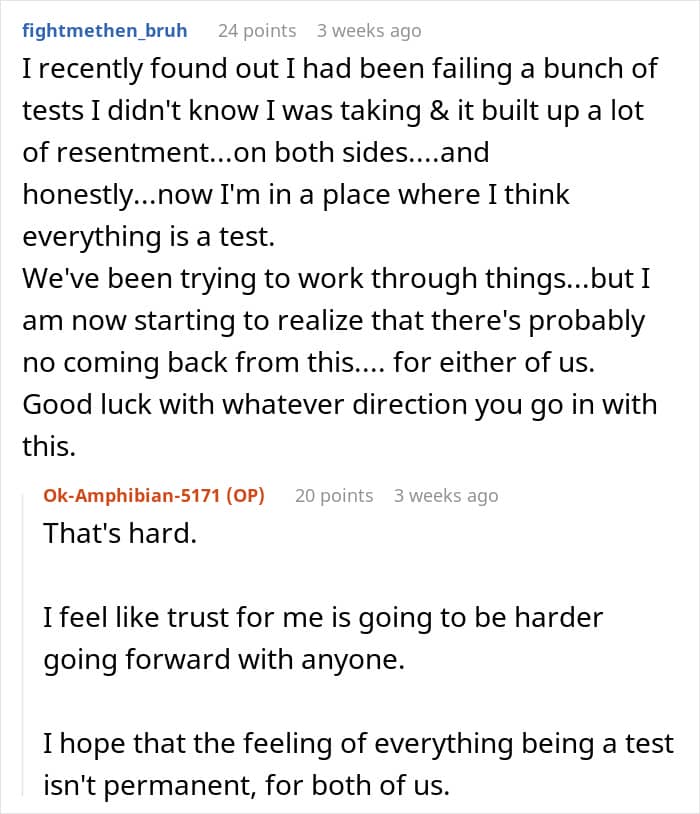This screenshot has width=700, height=814.
Task: Click the reply's 3 weeks ago timestamp
Action: (446, 495)
